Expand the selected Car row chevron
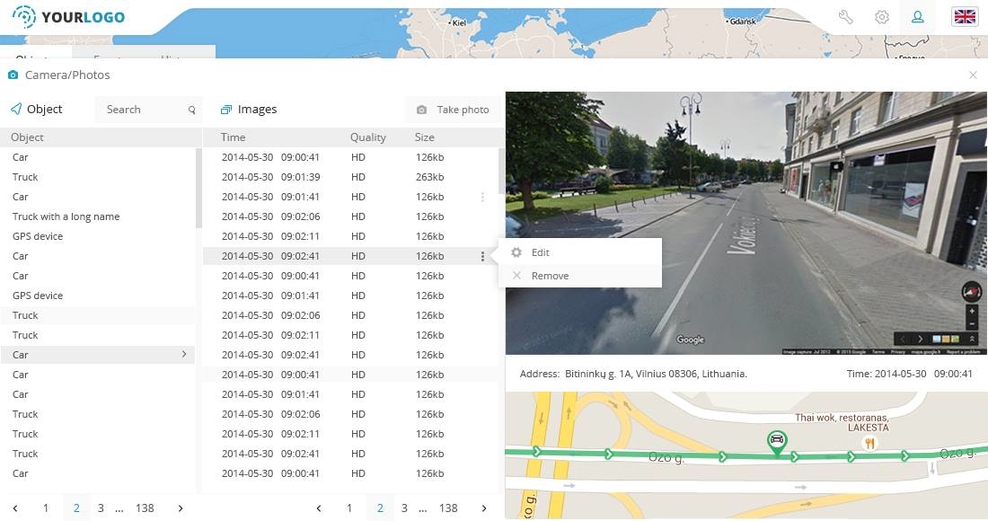This screenshot has width=988, height=521. coord(184,354)
